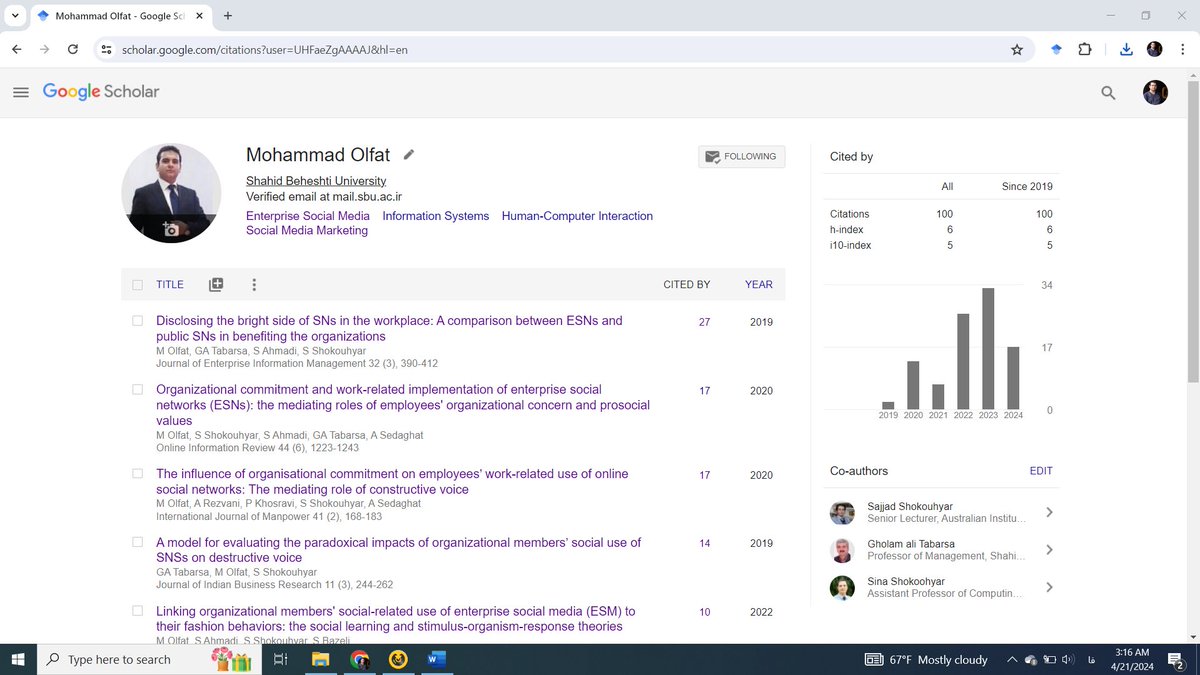This screenshot has width=1200, height=675.
Task: Select all articles with header checkbox
Action: [x=137, y=284]
